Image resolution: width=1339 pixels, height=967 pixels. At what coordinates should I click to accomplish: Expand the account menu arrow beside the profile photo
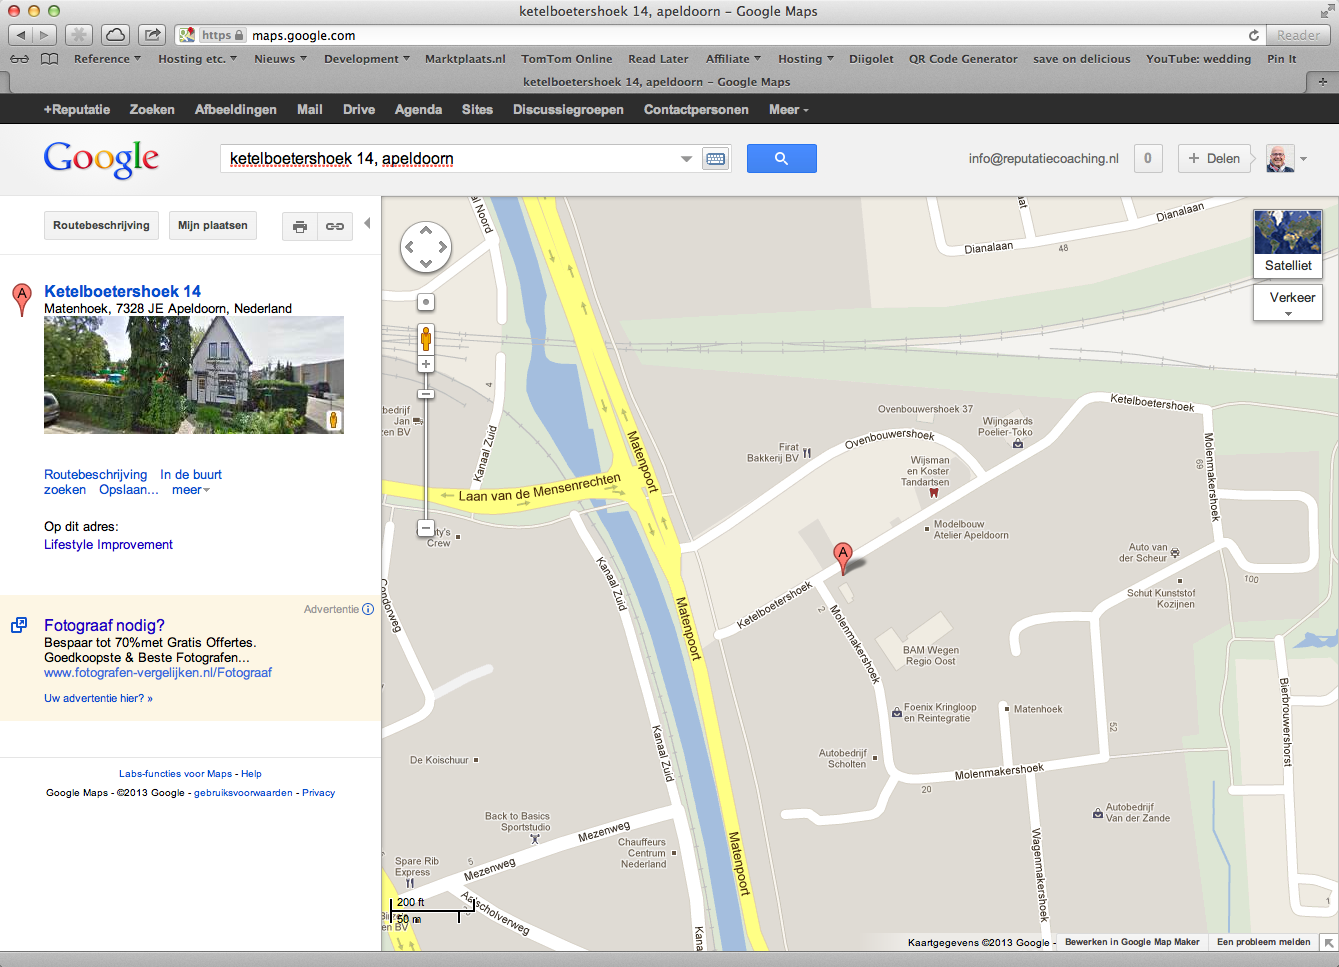pyautogui.click(x=1303, y=159)
